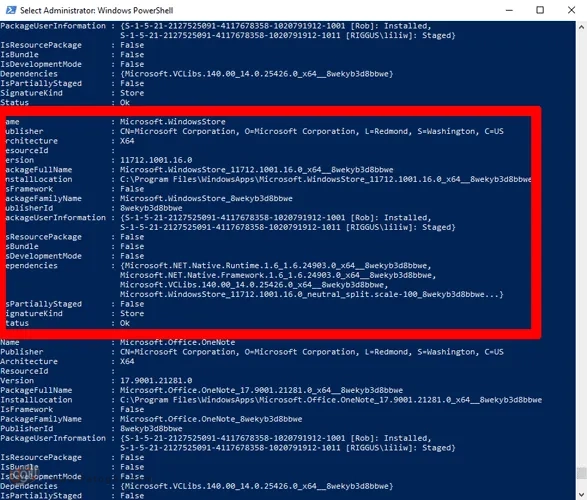The image size is (587, 500).
Task: Click the NET.Native.Runtime dependency line
Action: 276,266
